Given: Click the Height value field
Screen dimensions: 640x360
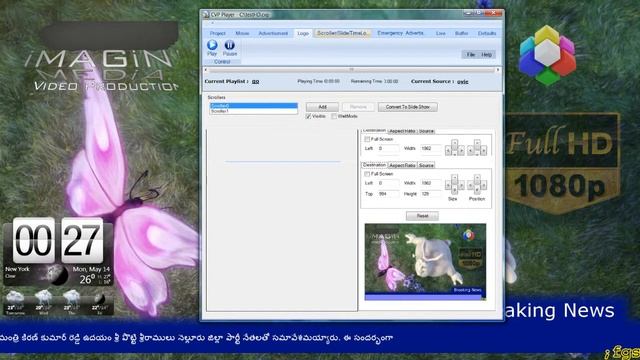Looking at the screenshot, I should click(x=431, y=194).
